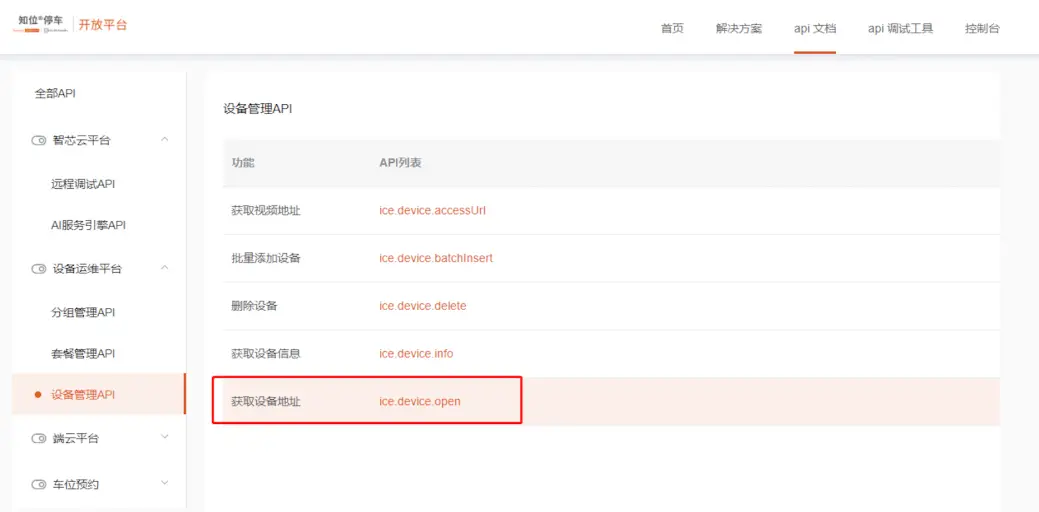Viewport: 1039px width, 512px height.
Task: Click toggle icon beside 端云平台
Action: click(x=39, y=438)
